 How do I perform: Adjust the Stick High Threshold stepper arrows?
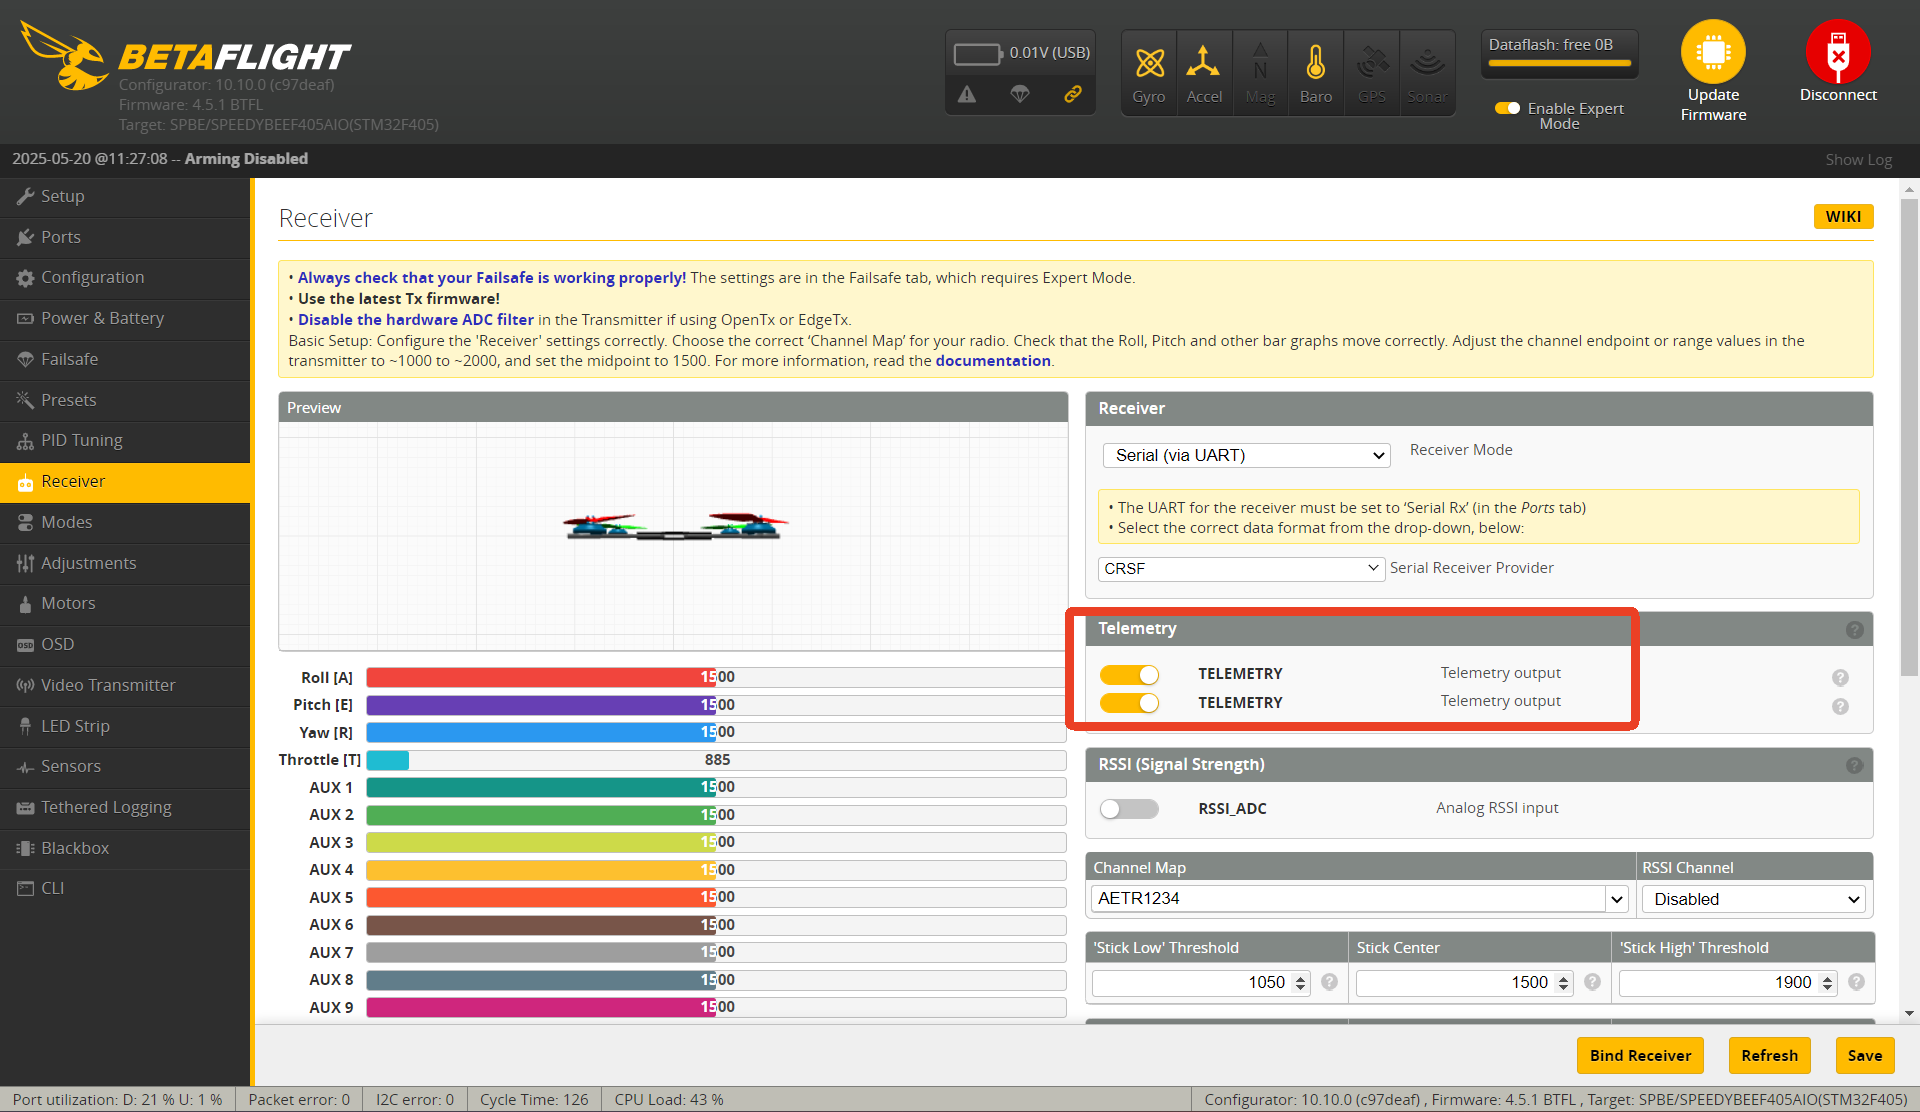click(x=1828, y=983)
